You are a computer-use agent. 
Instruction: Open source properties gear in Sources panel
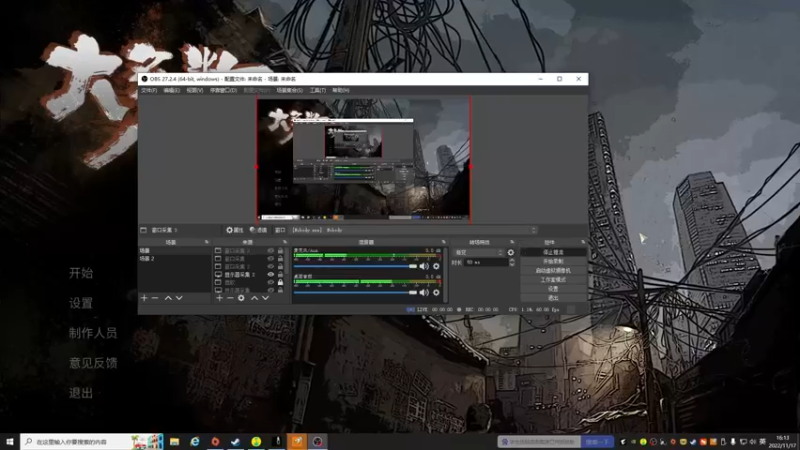tap(241, 298)
